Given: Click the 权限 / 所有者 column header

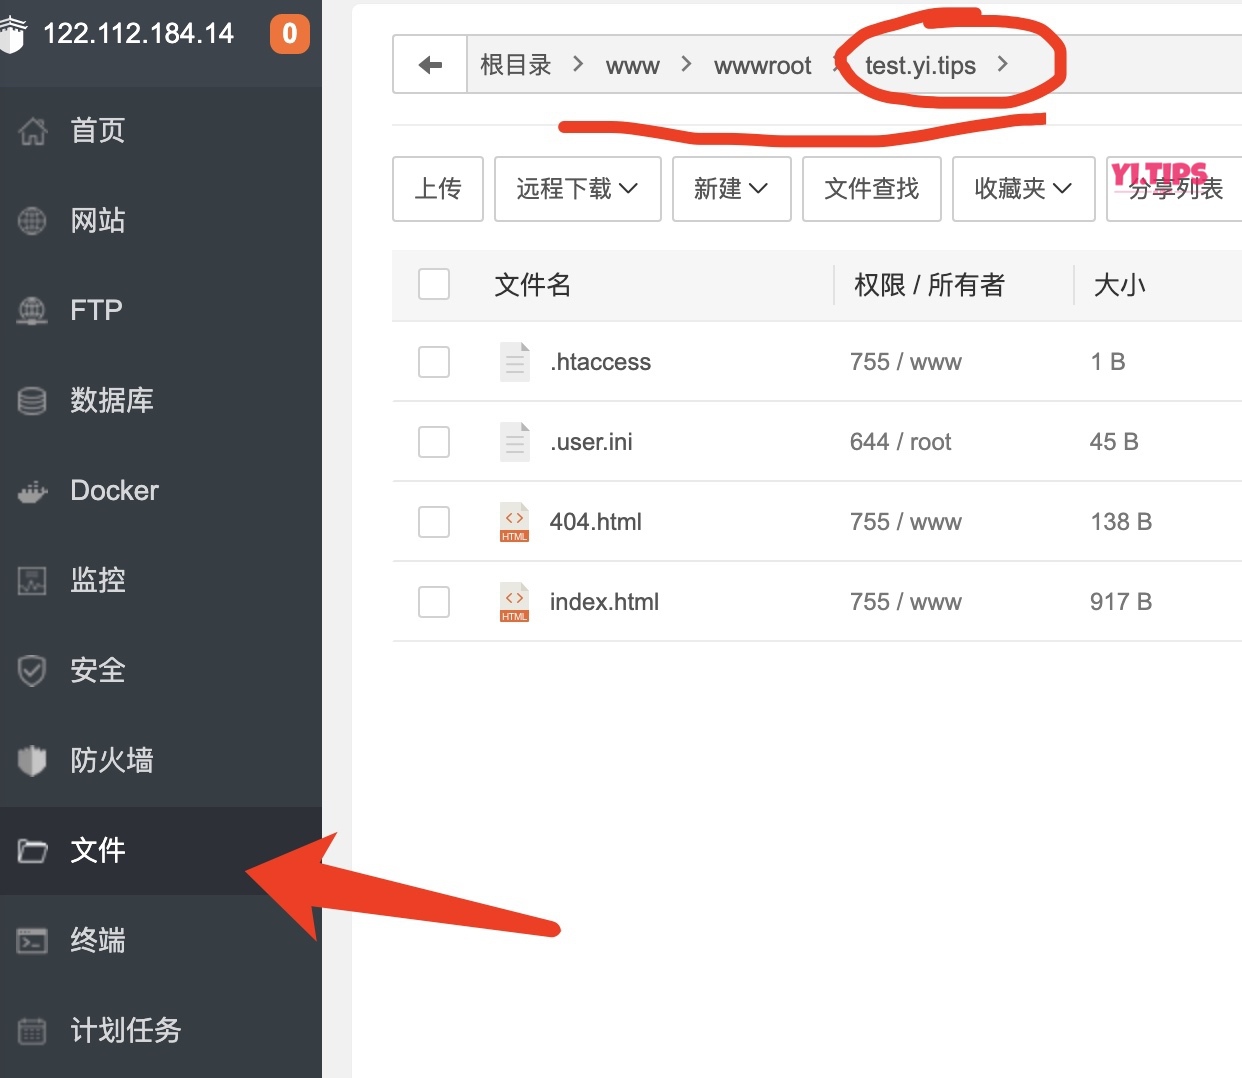Looking at the screenshot, I should (930, 285).
